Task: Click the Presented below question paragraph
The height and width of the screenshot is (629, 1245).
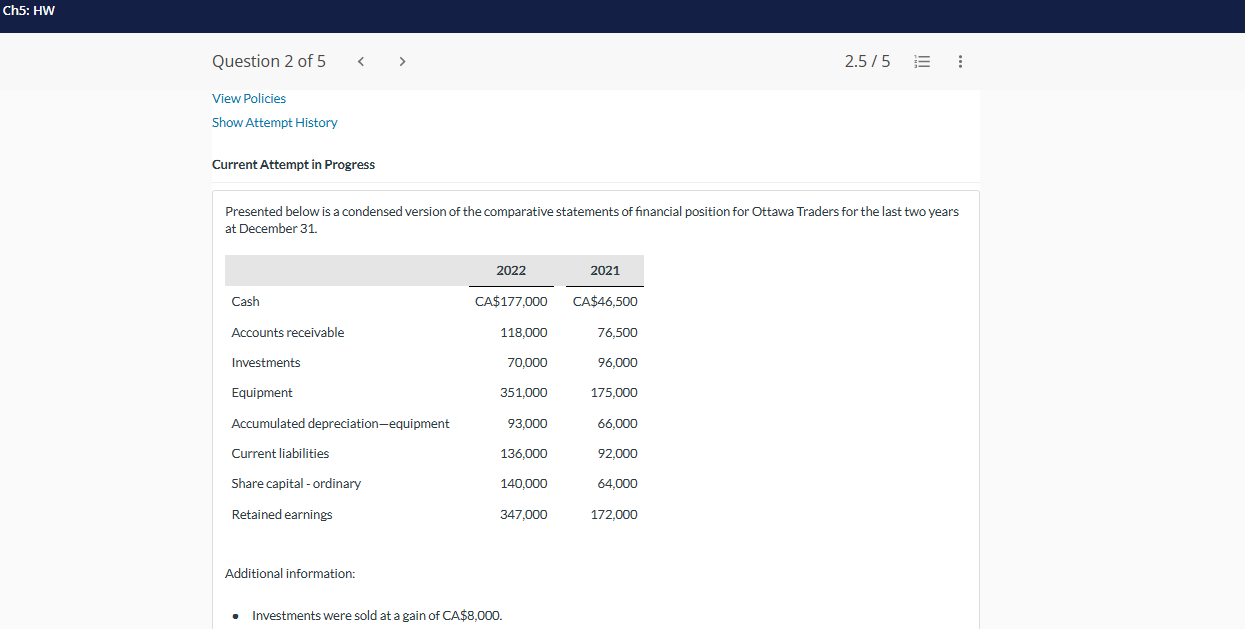Action: click(x=592, y=220)
